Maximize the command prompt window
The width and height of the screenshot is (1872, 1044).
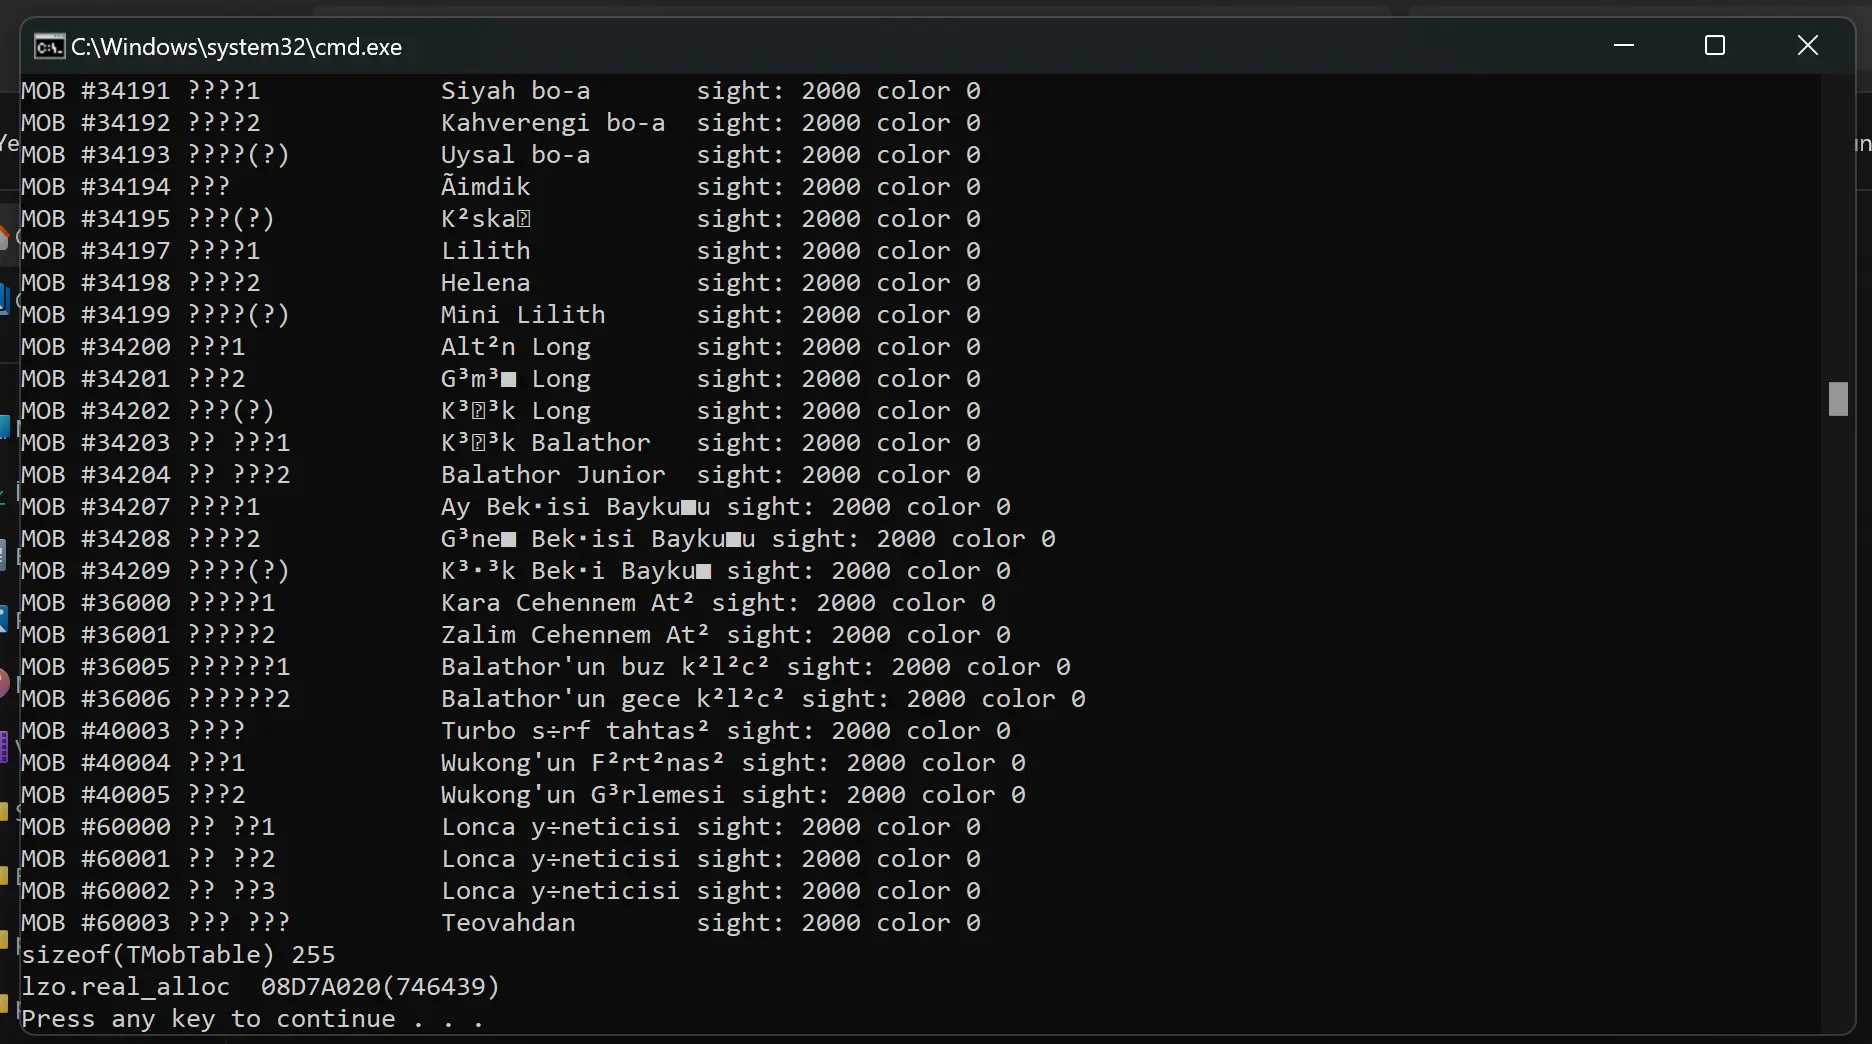point(1715,45)
